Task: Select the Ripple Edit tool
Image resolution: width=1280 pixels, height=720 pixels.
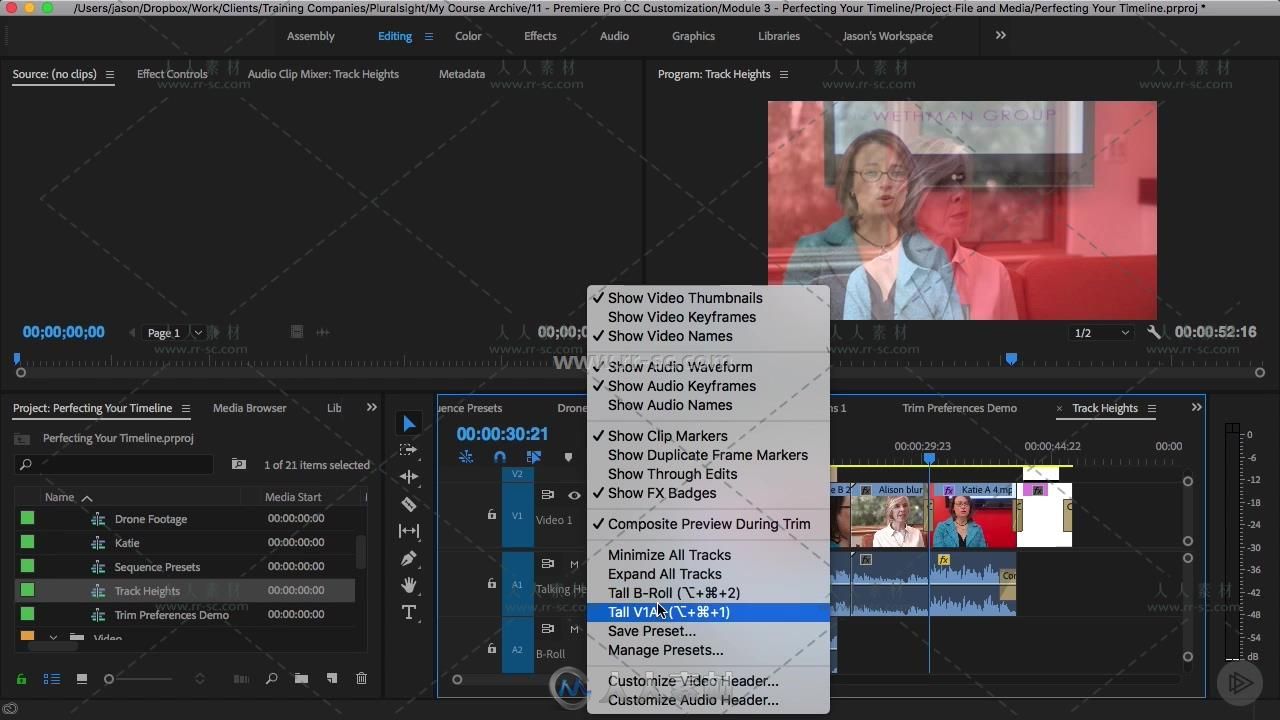Action: (409, 477)
